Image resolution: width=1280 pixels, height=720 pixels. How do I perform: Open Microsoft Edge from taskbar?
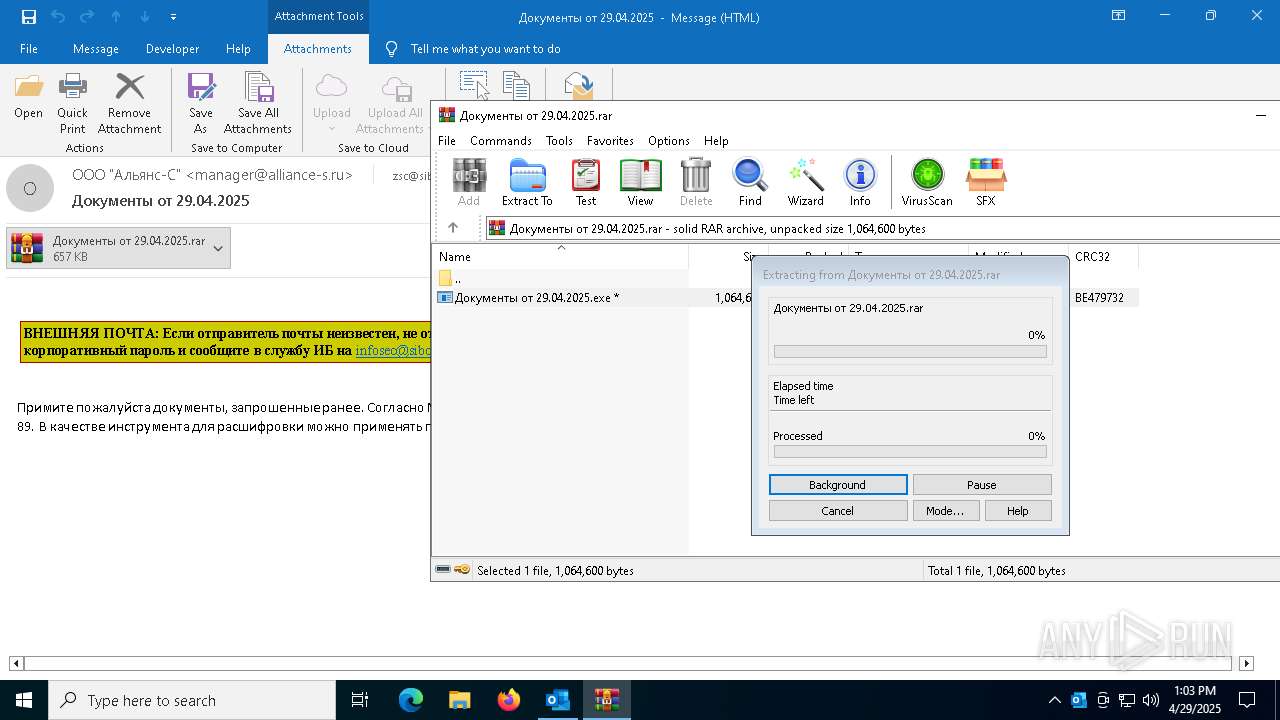411,700
